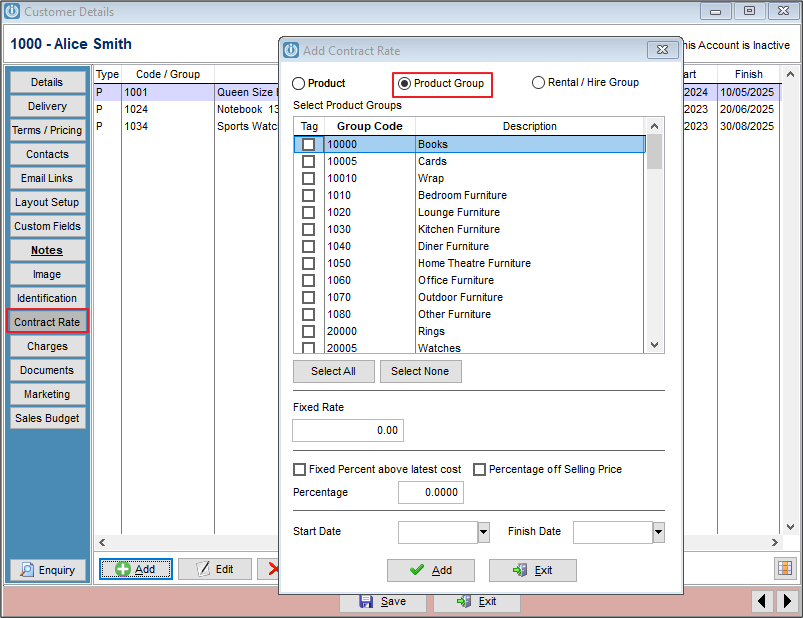Open the Contract Rate tab

pyautogui.click(x=47, y=322)
